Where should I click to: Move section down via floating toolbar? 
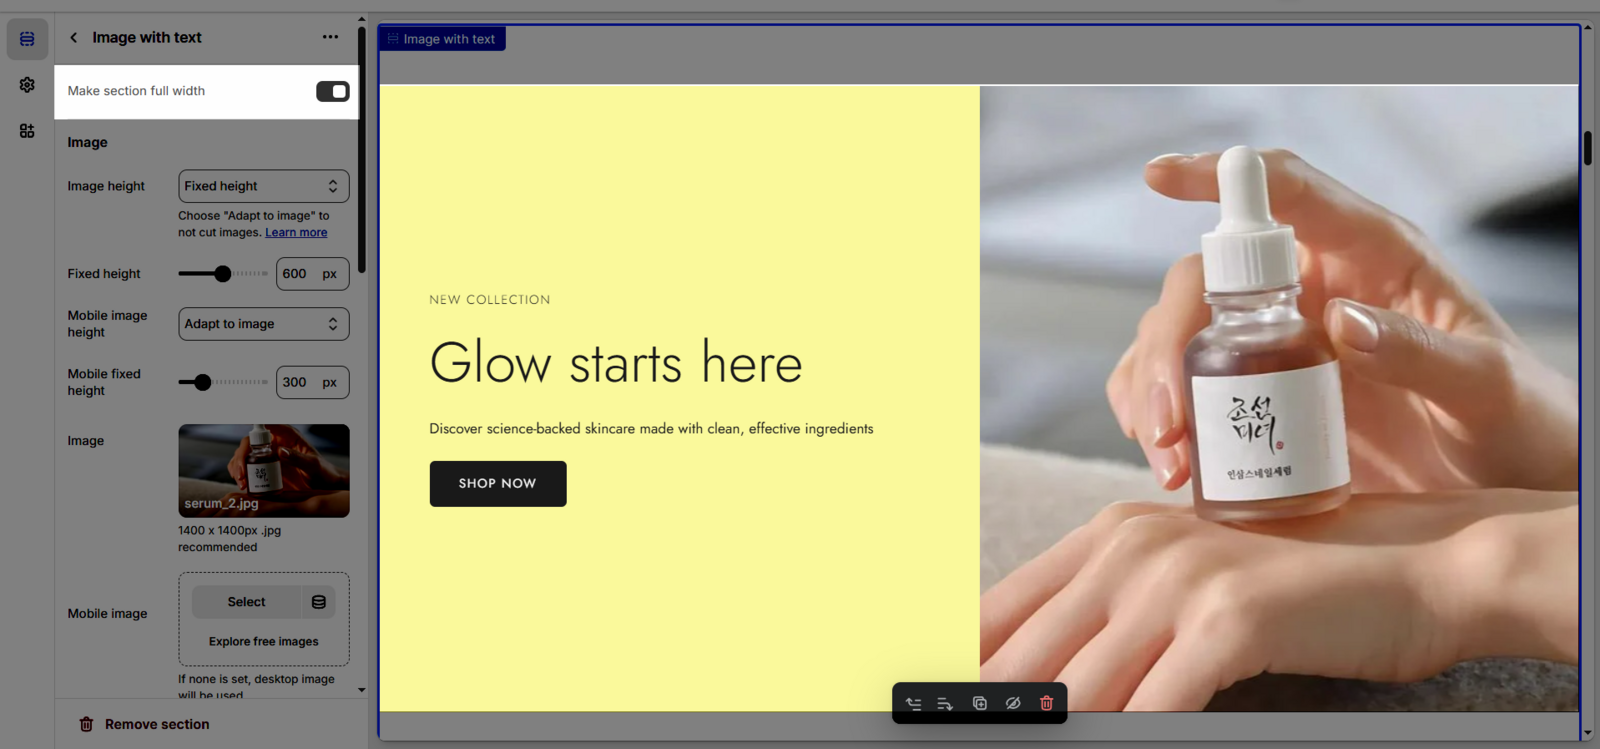tap(945, 704)
